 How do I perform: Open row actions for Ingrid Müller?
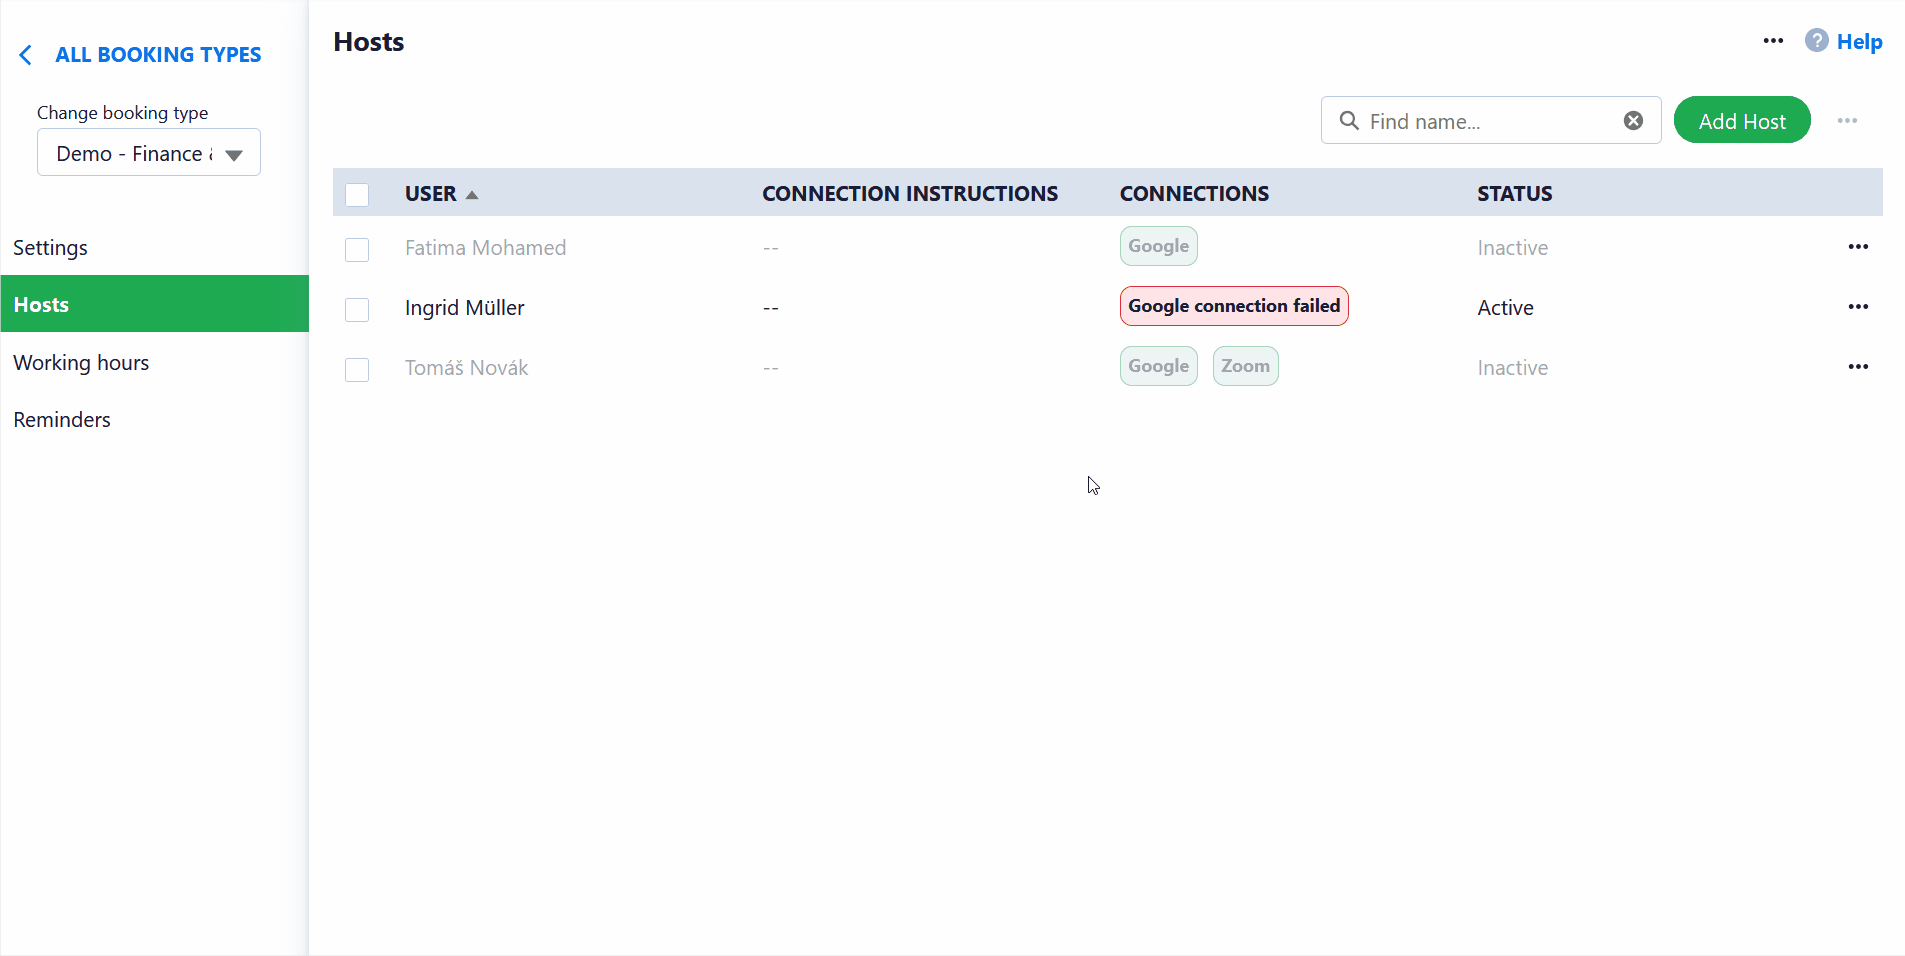coord(1858,307)
